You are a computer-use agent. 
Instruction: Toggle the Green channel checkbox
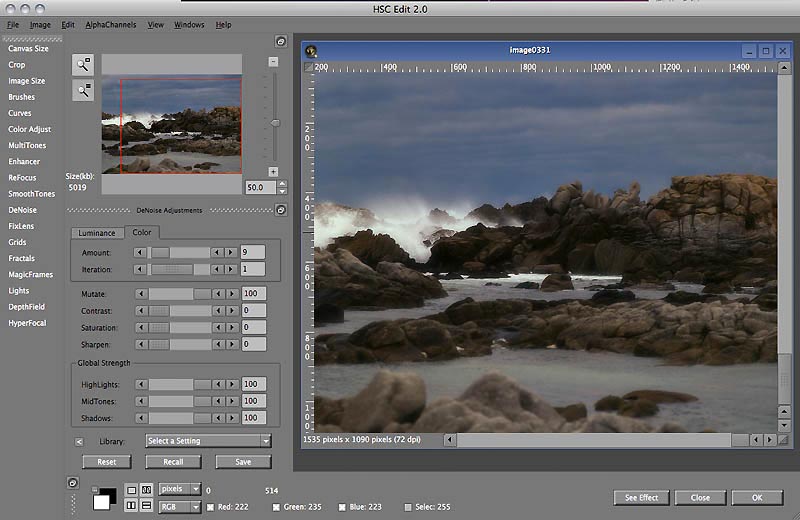[x=276, y=507]
